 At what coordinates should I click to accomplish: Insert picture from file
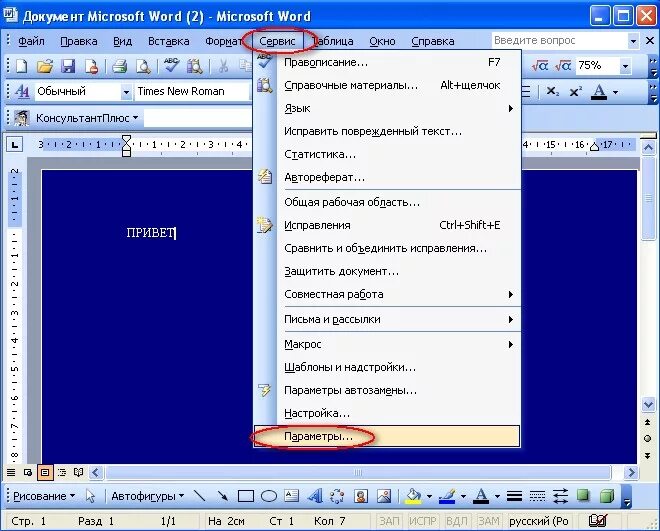pos(384,496)
